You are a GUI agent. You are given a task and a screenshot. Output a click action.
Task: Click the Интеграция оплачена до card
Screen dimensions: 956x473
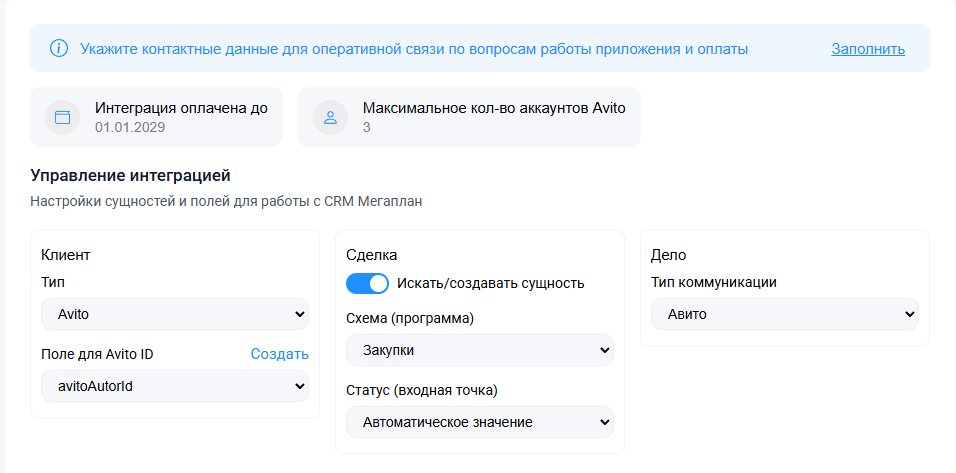tap(156, 117)
